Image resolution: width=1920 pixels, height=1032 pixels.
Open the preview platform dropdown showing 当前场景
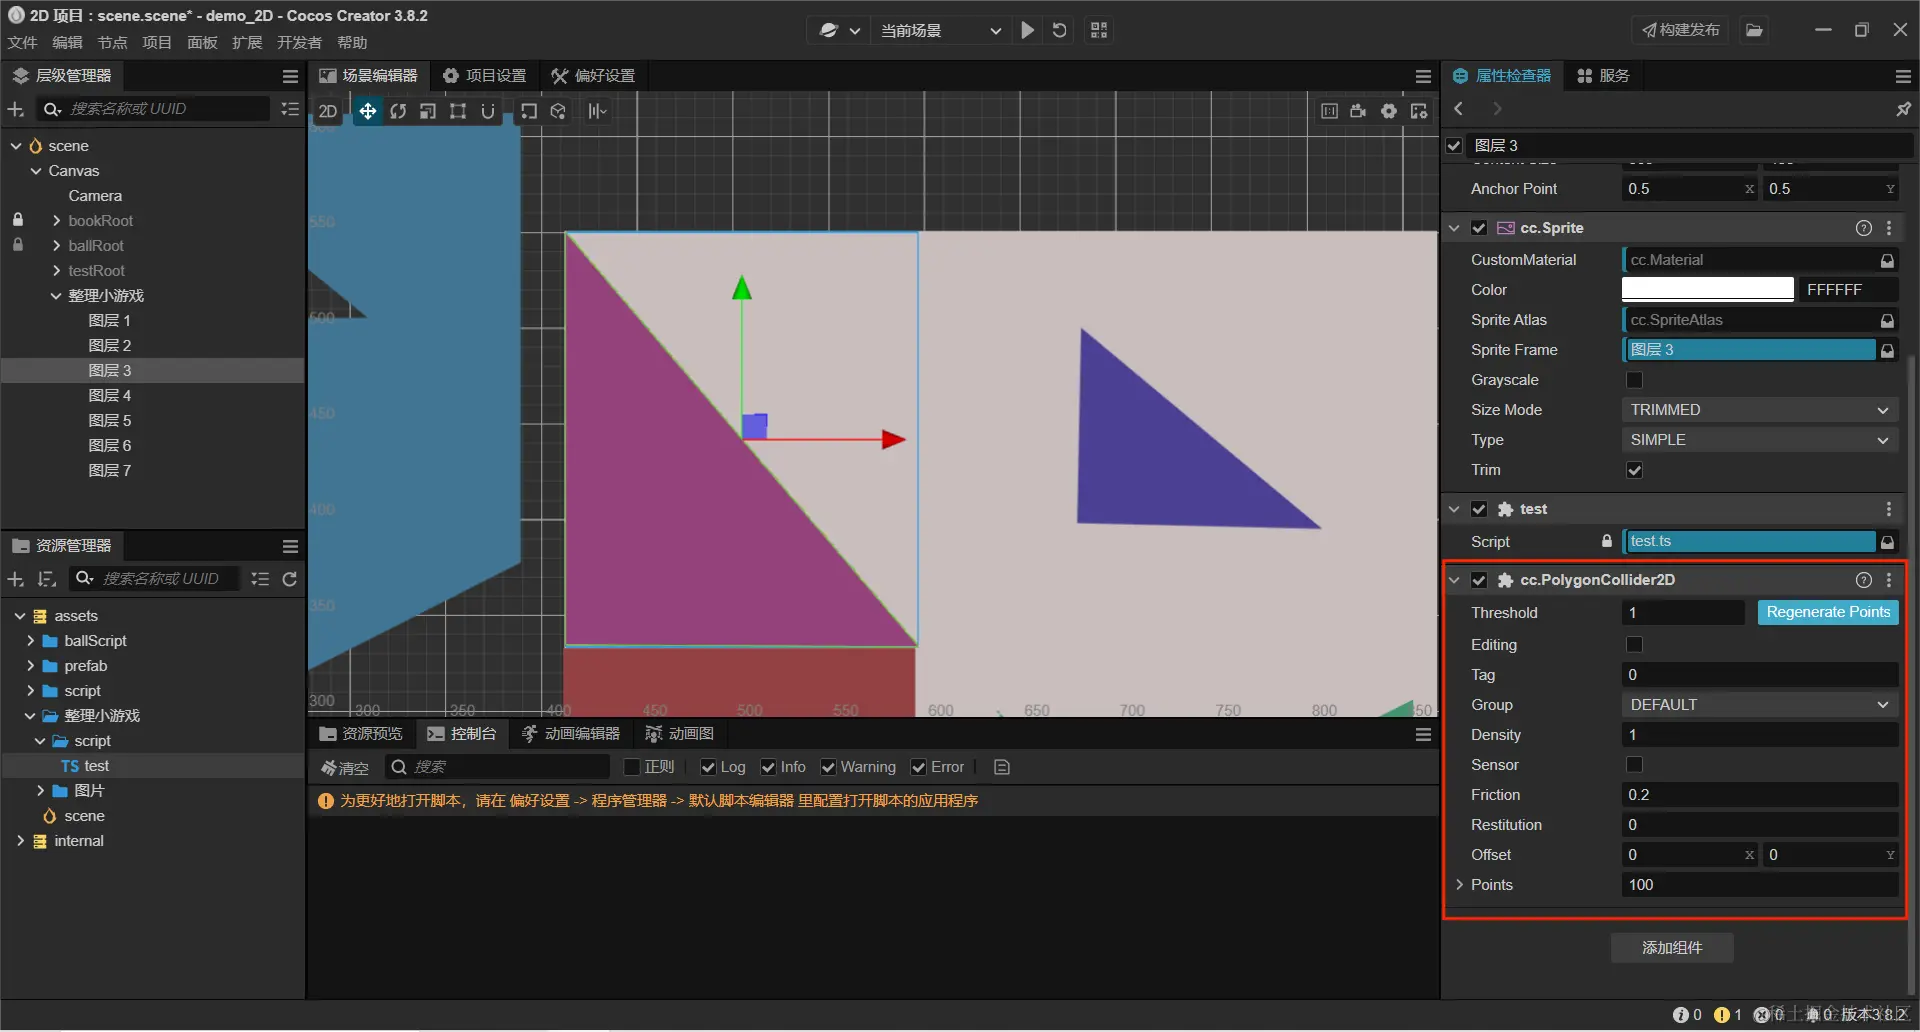click(940, 31)
